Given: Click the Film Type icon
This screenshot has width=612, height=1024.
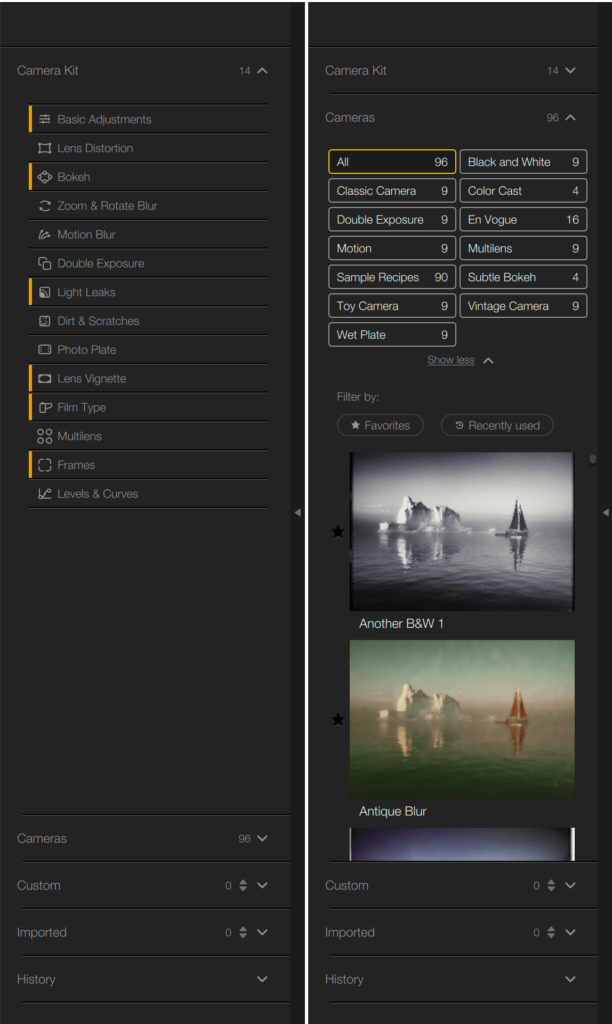Looking at the screenshot, I should [44, 407].
